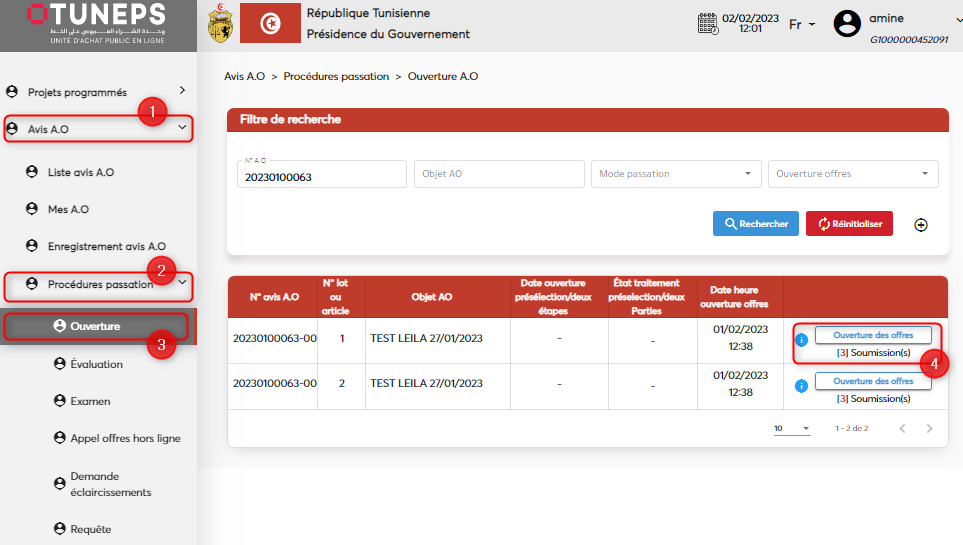
Task: Click the plus icon for more filters
Action: [921, 225]
